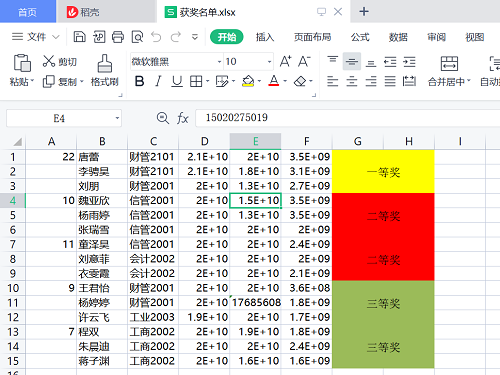Select column E header
500x375 pixels.
(x=255, y=141)
